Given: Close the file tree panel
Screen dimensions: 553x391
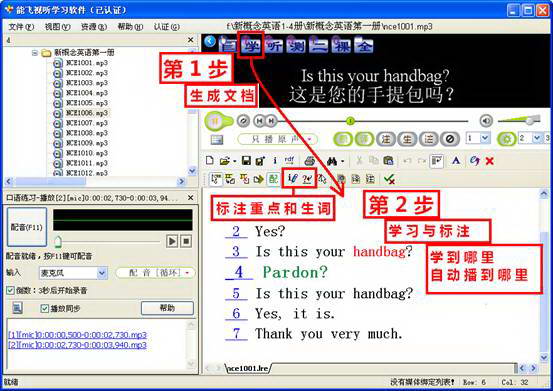Looking at the screenshot, I should (x=190, y=40).
